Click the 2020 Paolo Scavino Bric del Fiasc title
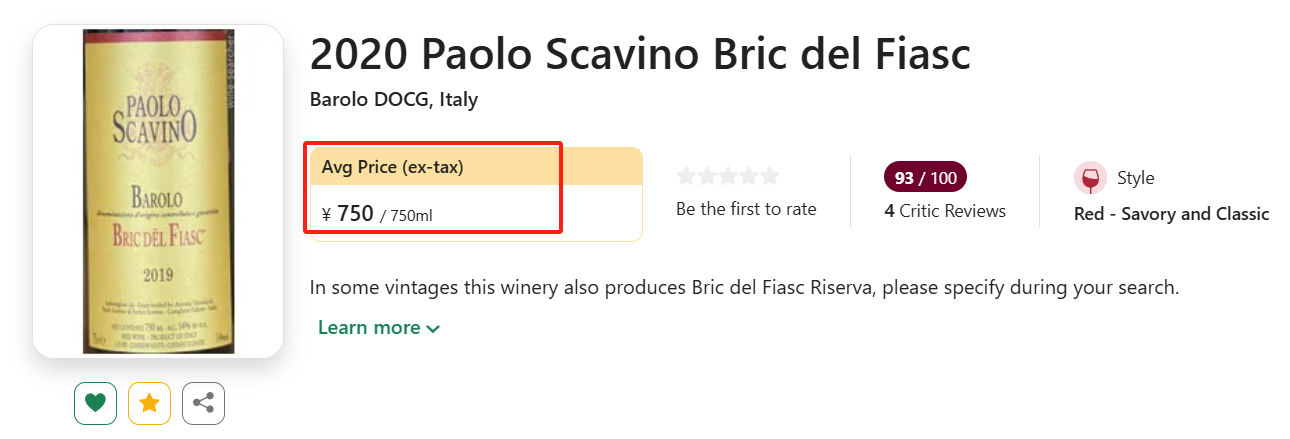This screenshot has width=1290, height=439. (640, 54)
